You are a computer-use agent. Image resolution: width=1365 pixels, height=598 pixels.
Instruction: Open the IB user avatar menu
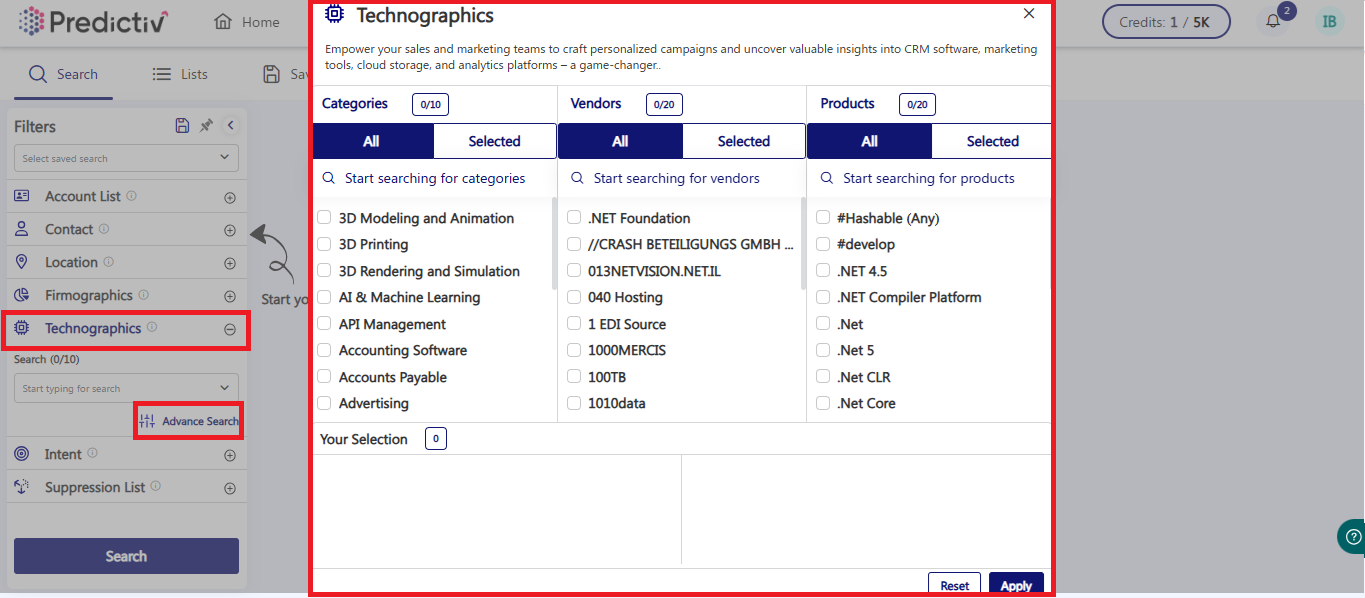(1329, 21)
